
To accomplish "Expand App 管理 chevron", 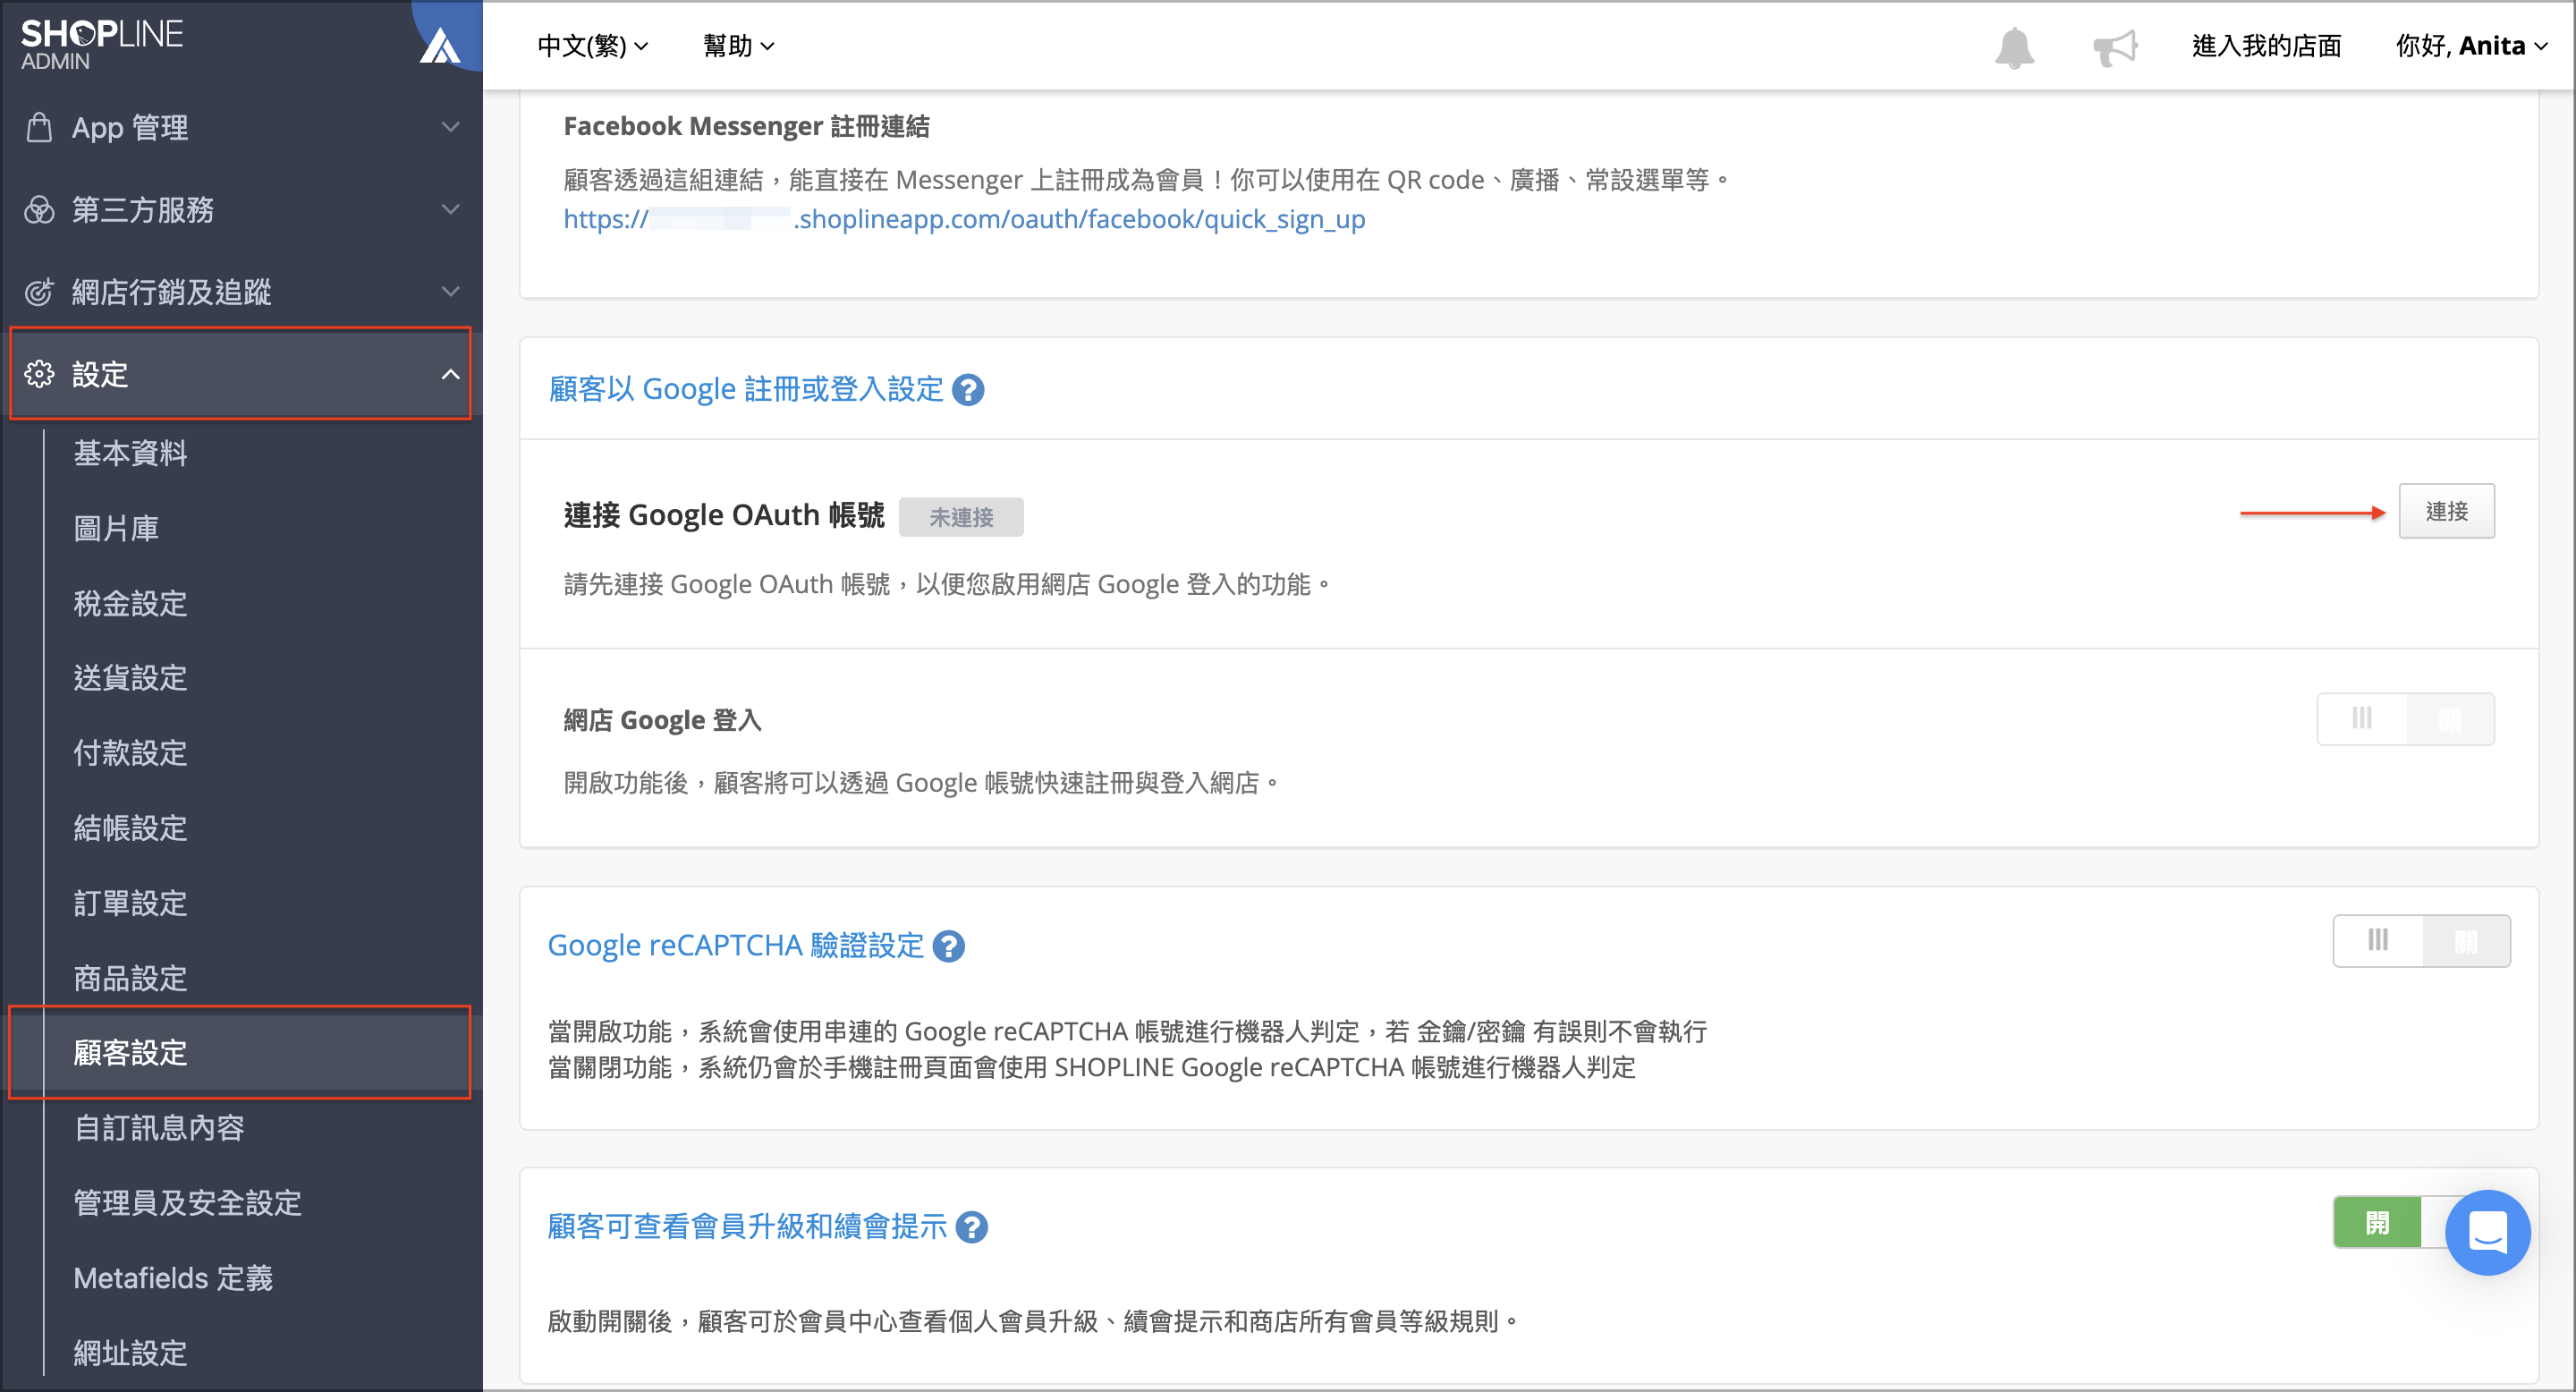I will click(451, 127).
